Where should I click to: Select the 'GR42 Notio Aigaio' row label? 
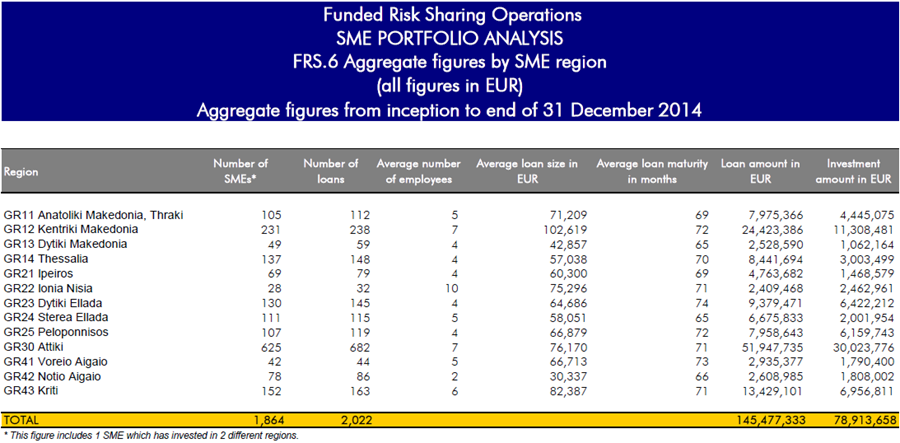pos(52,376)
